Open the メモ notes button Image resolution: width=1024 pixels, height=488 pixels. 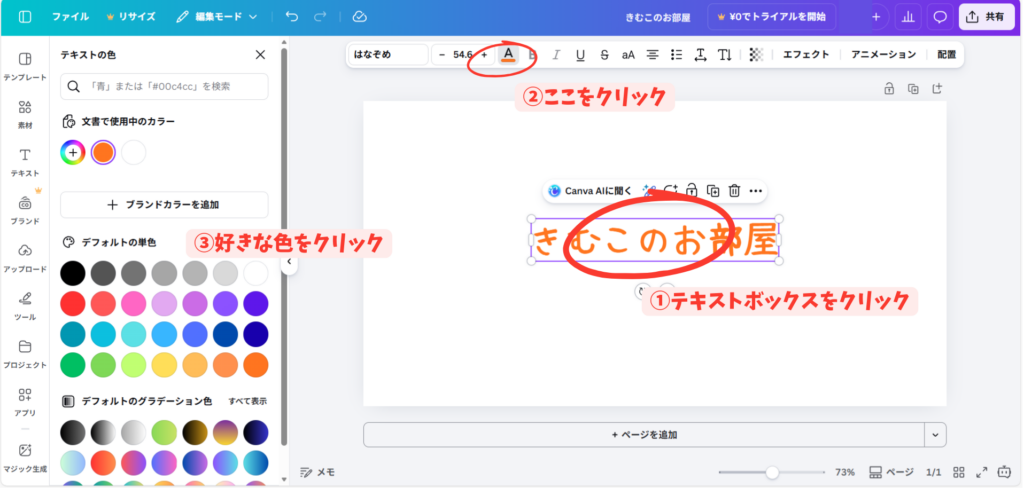(x=317, y=472)
